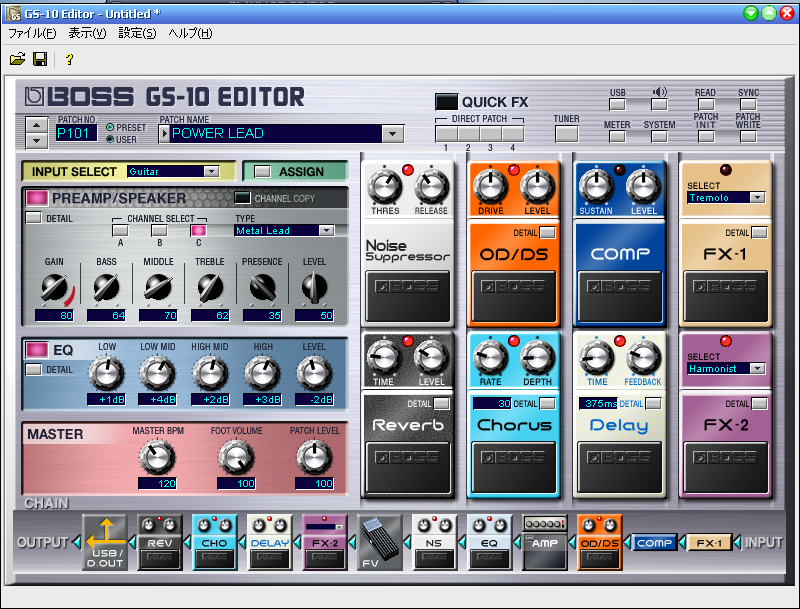The width and height of the screenshot is (800, 609).
Task: Open the INPUT SELECT Guitar dropdown
Action: click(x=211, y=171)
